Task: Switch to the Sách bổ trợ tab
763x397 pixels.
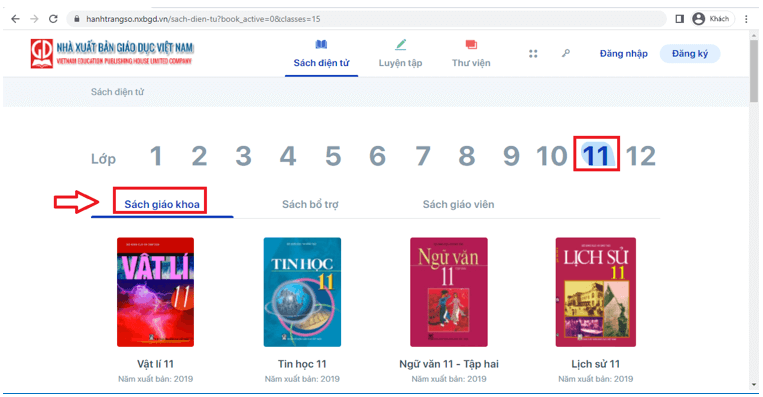Action: click(x=310, y=204)
